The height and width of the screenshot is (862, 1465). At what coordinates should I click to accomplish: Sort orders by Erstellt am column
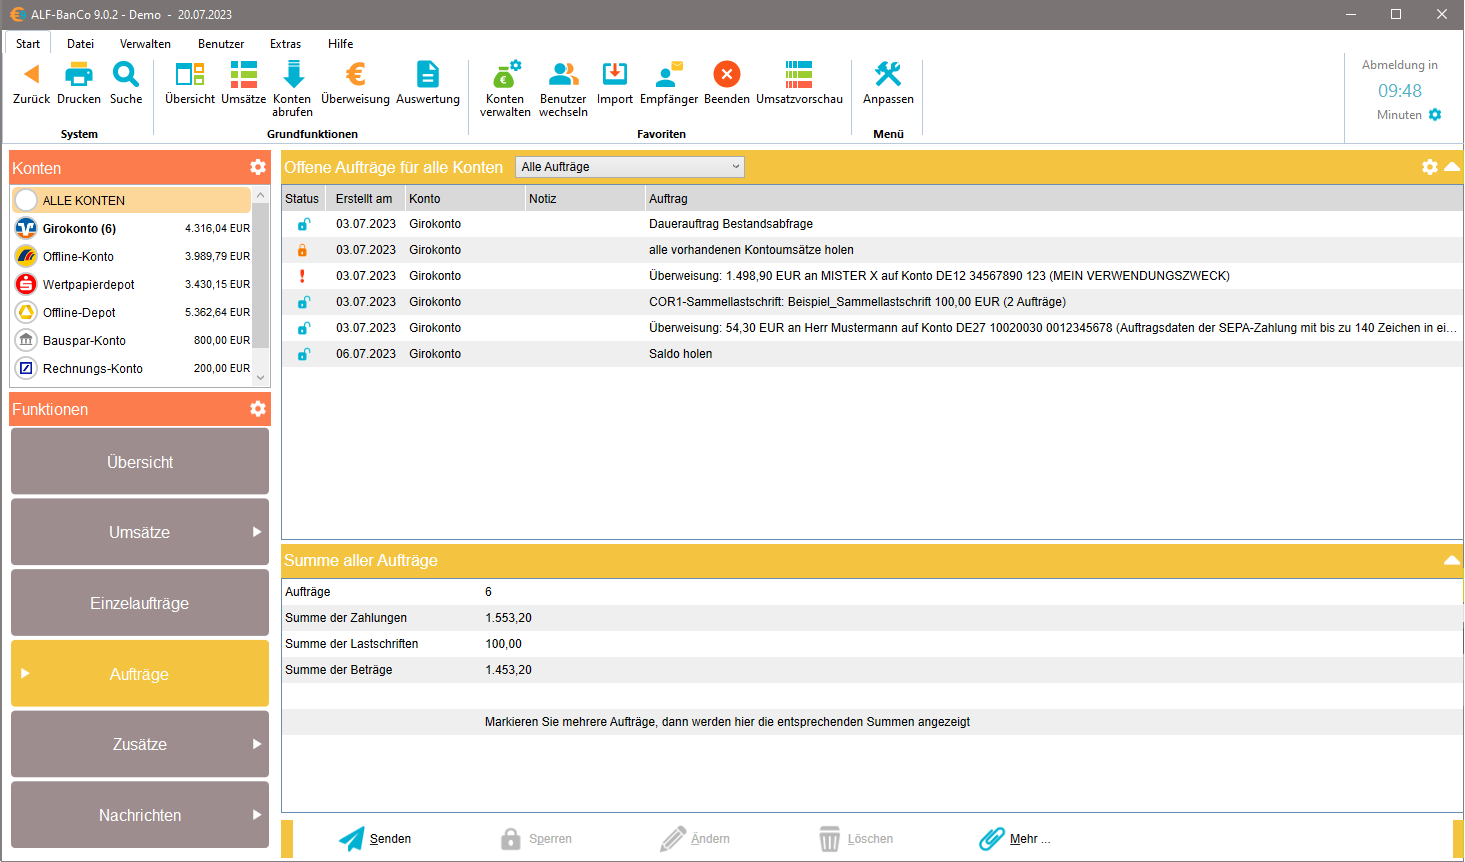[x=367, y=199]
